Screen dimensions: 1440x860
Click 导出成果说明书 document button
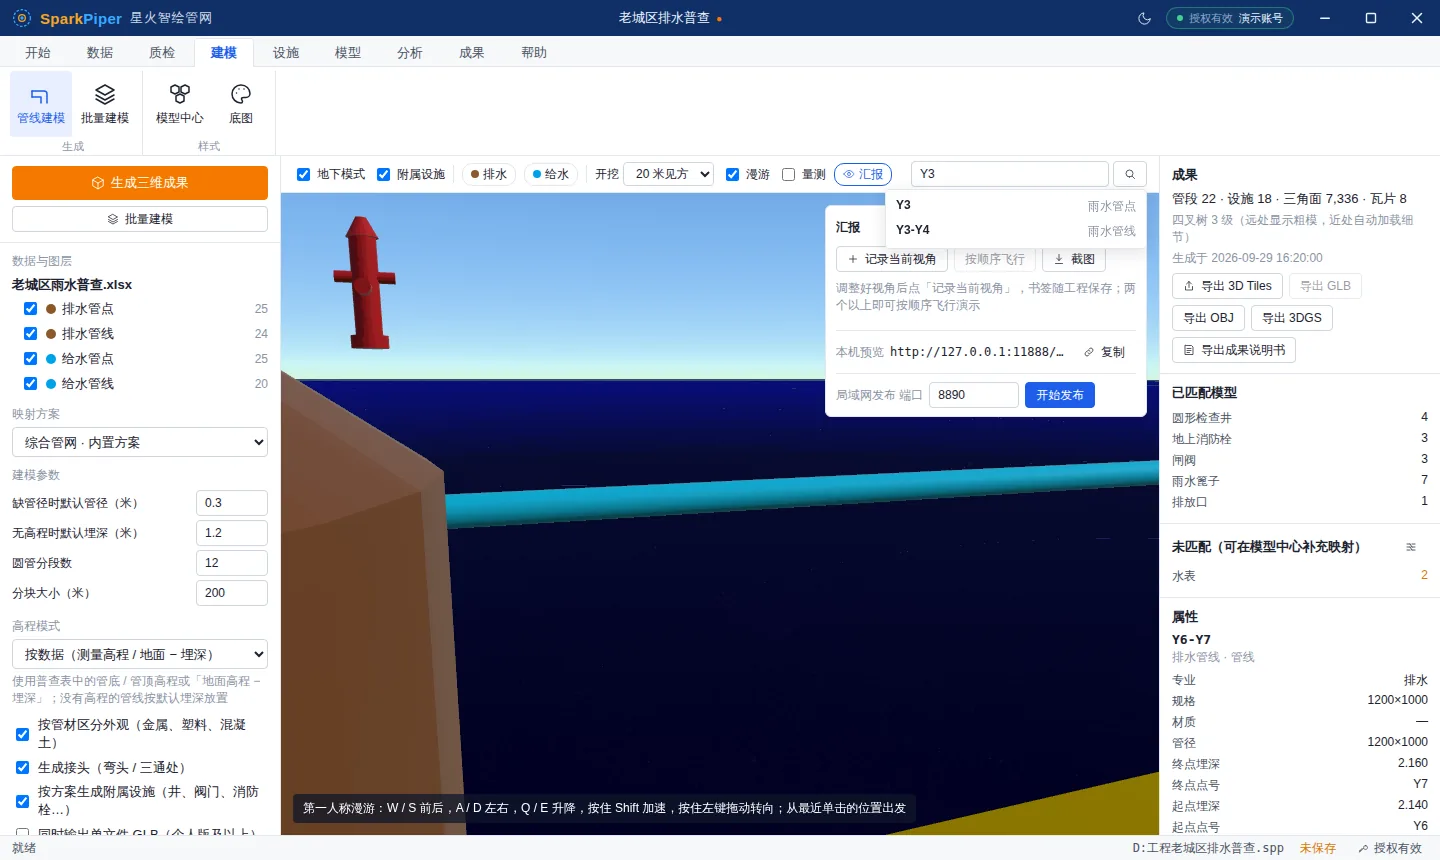pyautogui.click(x=1234, y=350)
